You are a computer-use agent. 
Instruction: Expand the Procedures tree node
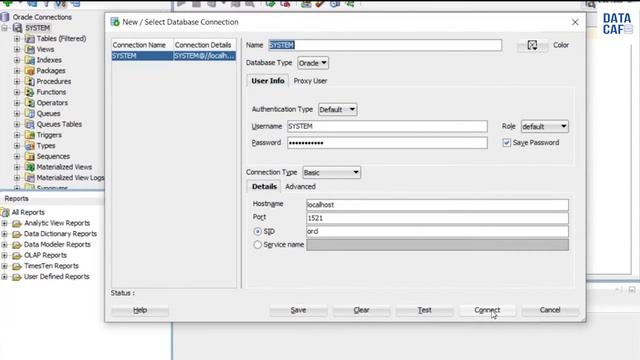17,81
